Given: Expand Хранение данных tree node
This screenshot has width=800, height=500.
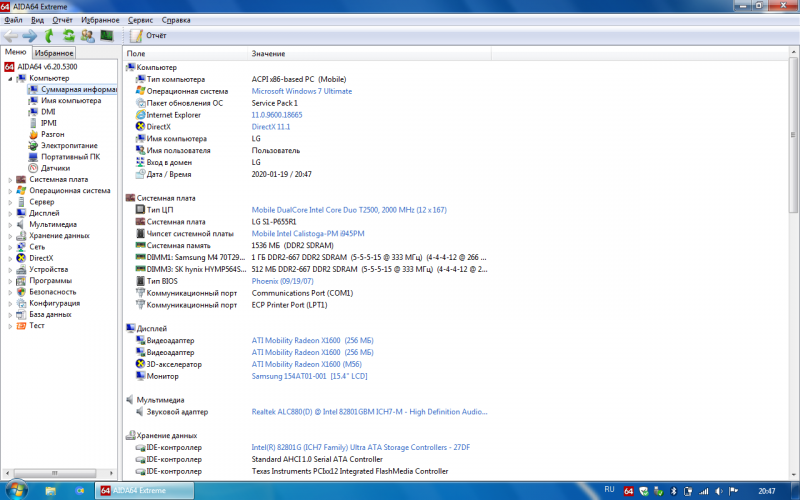Looking at the screenshot, I should (x=10, y=236).
